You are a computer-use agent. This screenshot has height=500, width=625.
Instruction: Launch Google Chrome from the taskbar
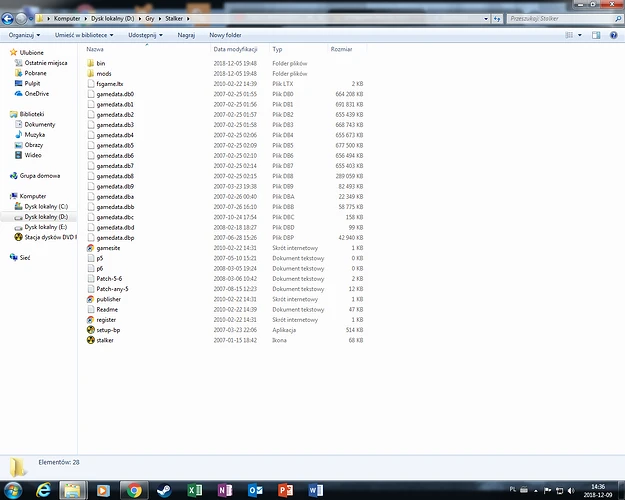134,490
